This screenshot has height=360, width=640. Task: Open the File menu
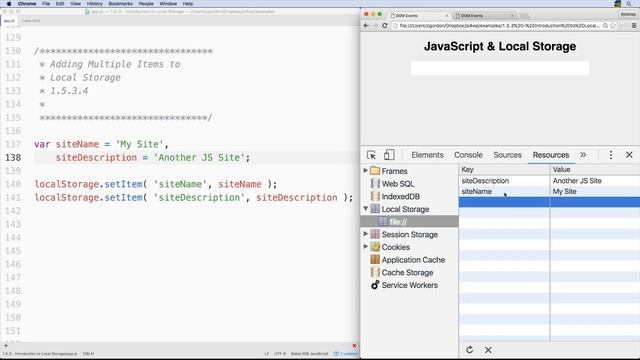[x=46, y=4]
